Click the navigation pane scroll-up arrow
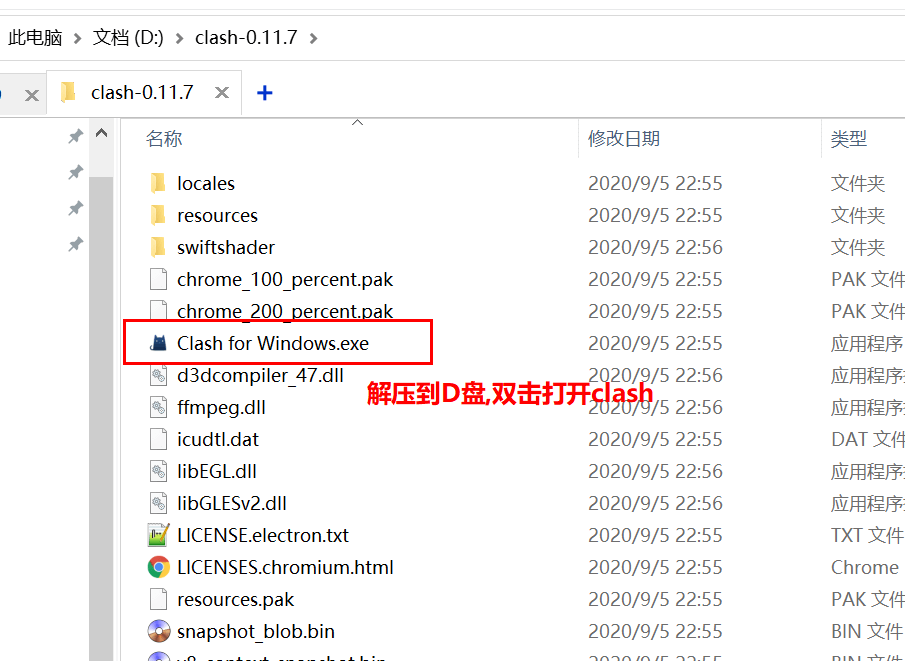Viewport: 905px width, 661px height. (x=102, y=133)
